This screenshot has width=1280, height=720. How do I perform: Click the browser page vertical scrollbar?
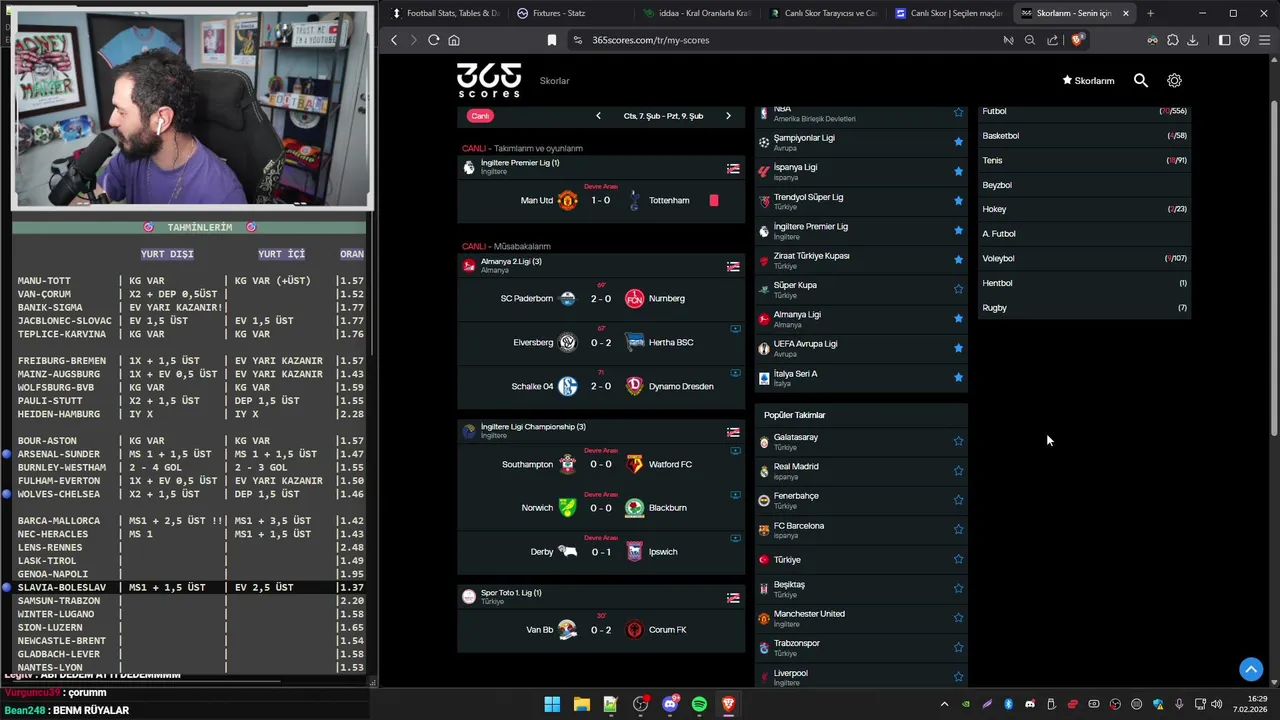click(x=1274, y=268)
